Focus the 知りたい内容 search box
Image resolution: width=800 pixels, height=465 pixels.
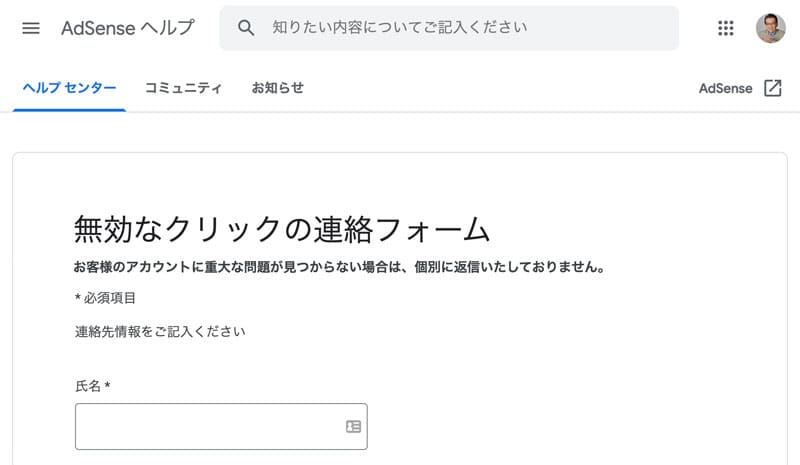(449, 28)
